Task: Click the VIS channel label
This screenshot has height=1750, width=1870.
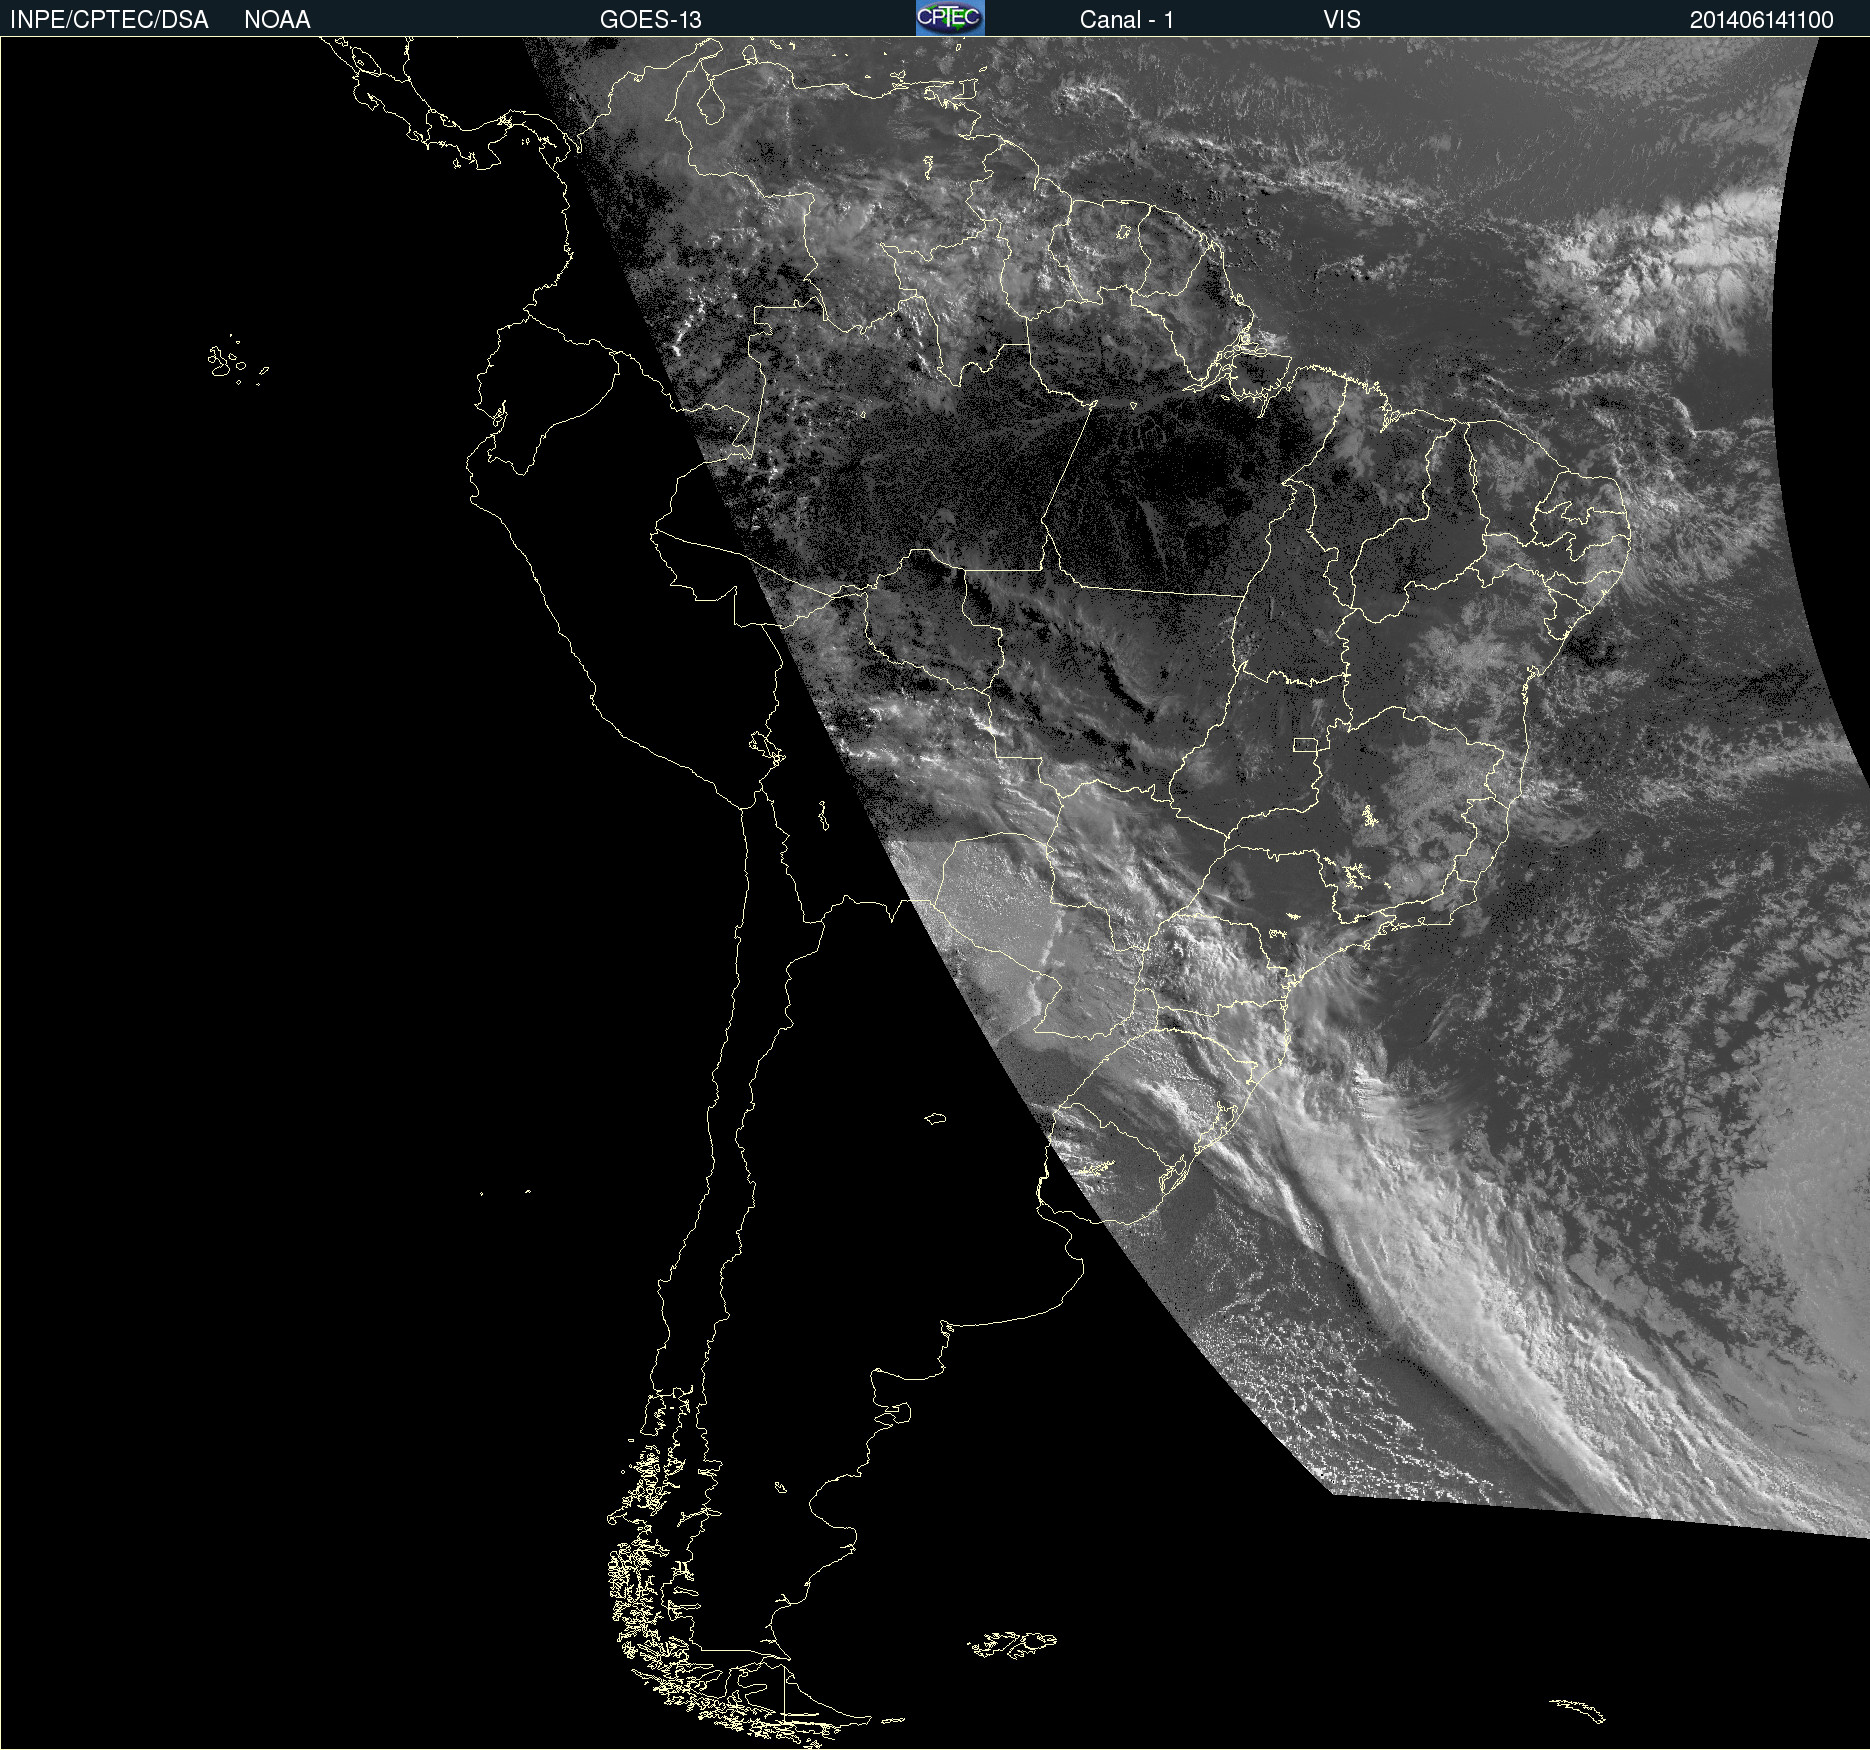Action: 1342,20
